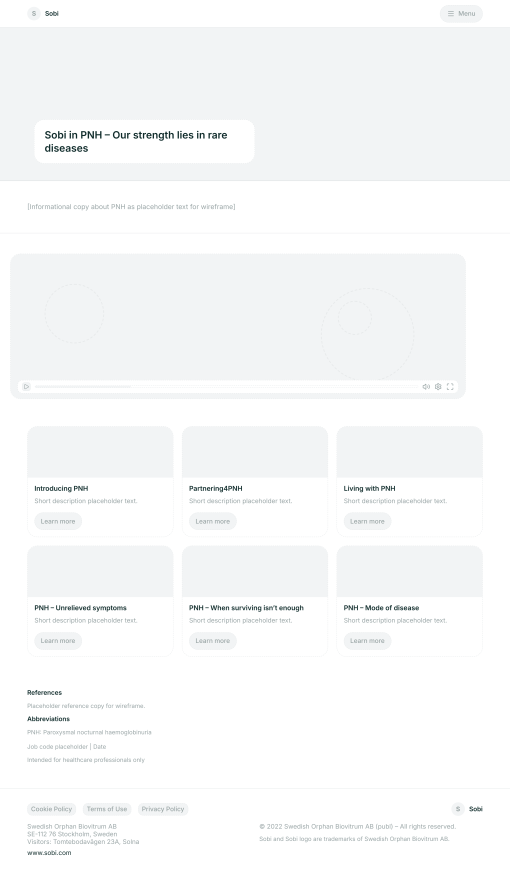Click Learn more under Introducing PNH

pos(58,521)
